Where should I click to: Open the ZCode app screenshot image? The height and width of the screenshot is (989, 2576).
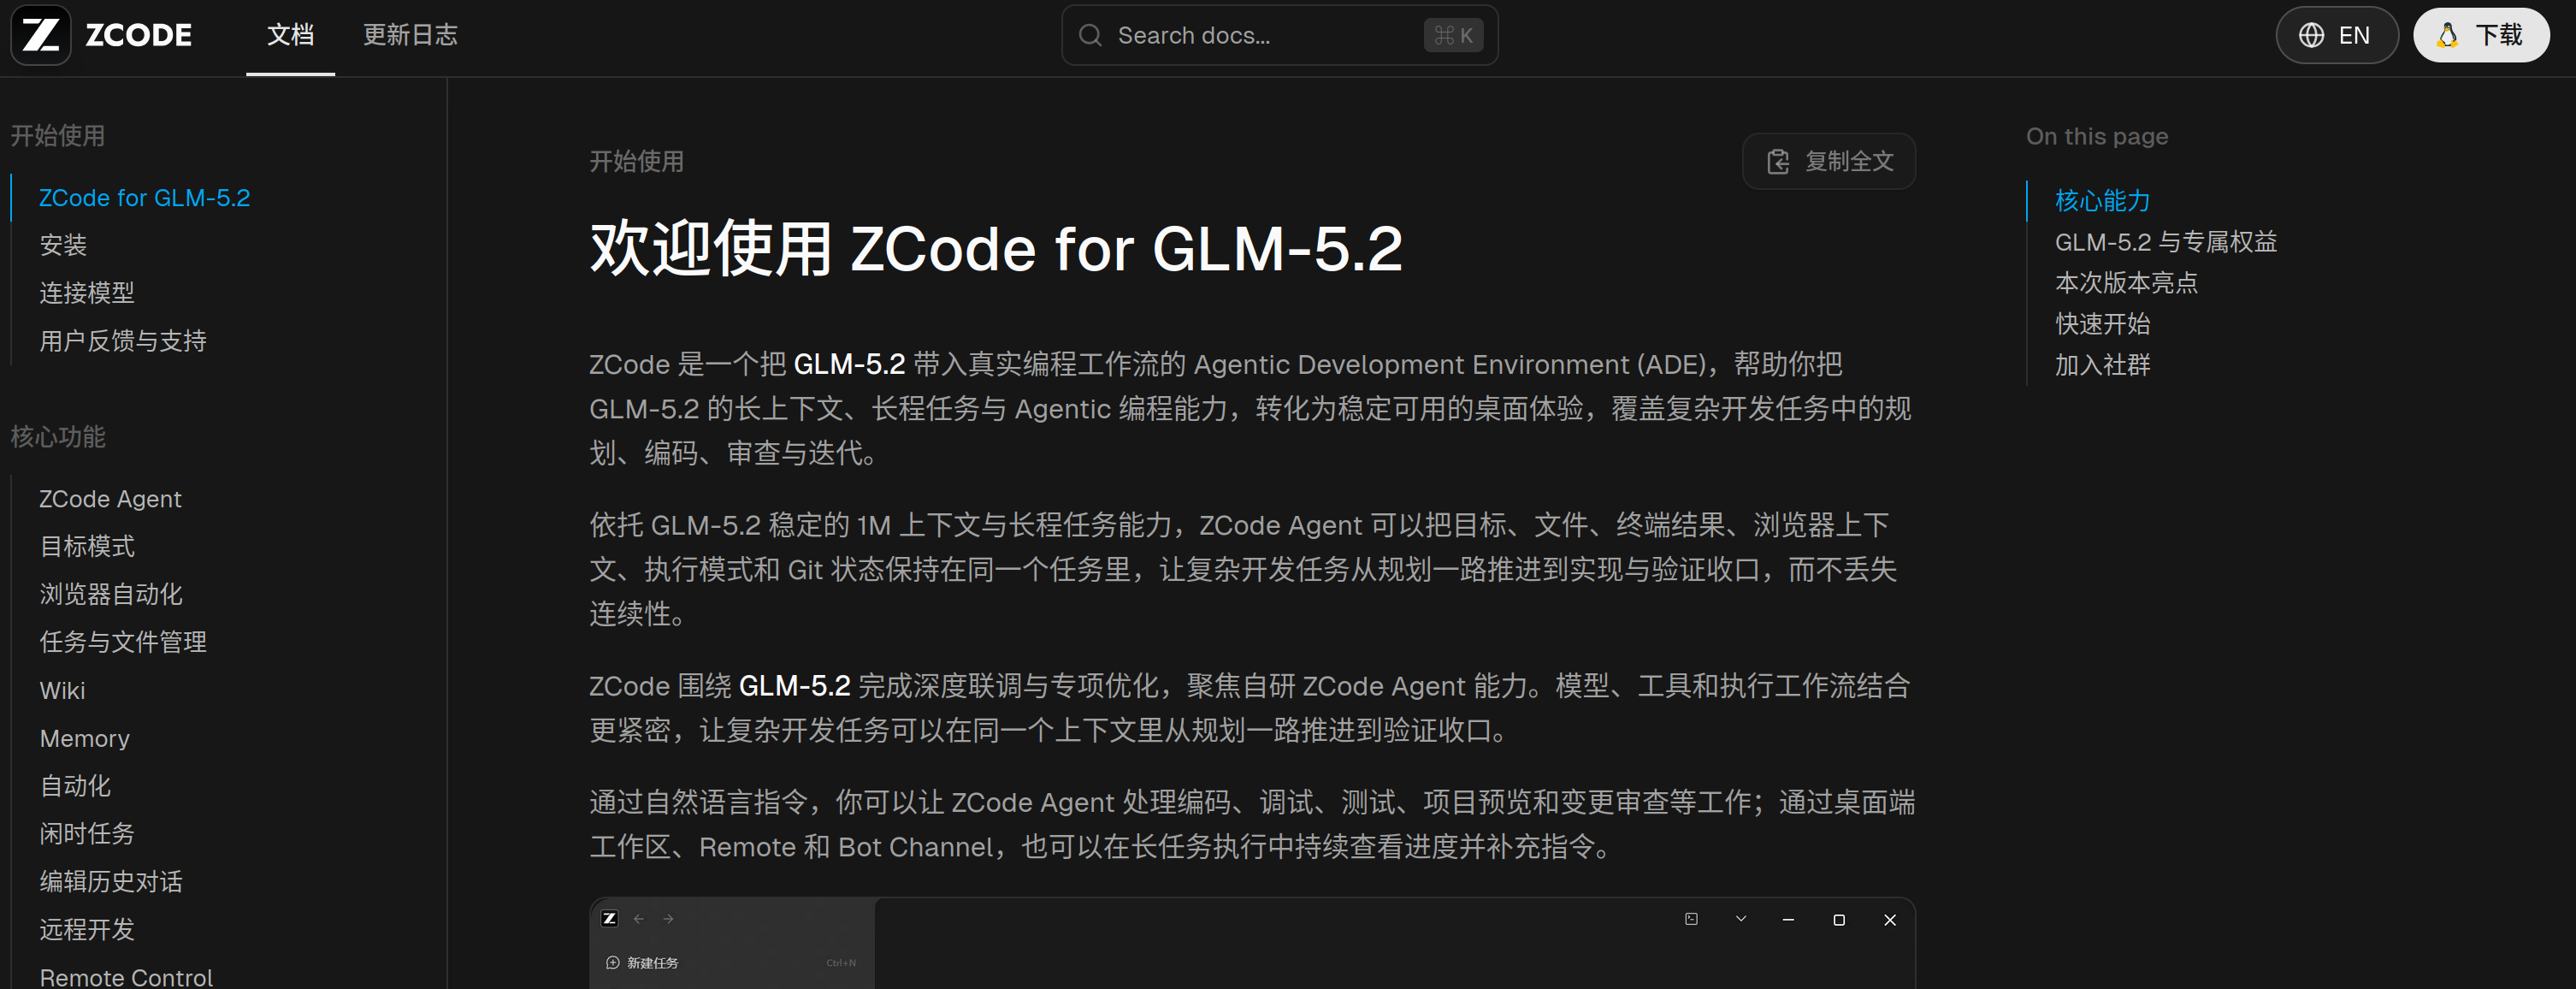click(1252, 943)
